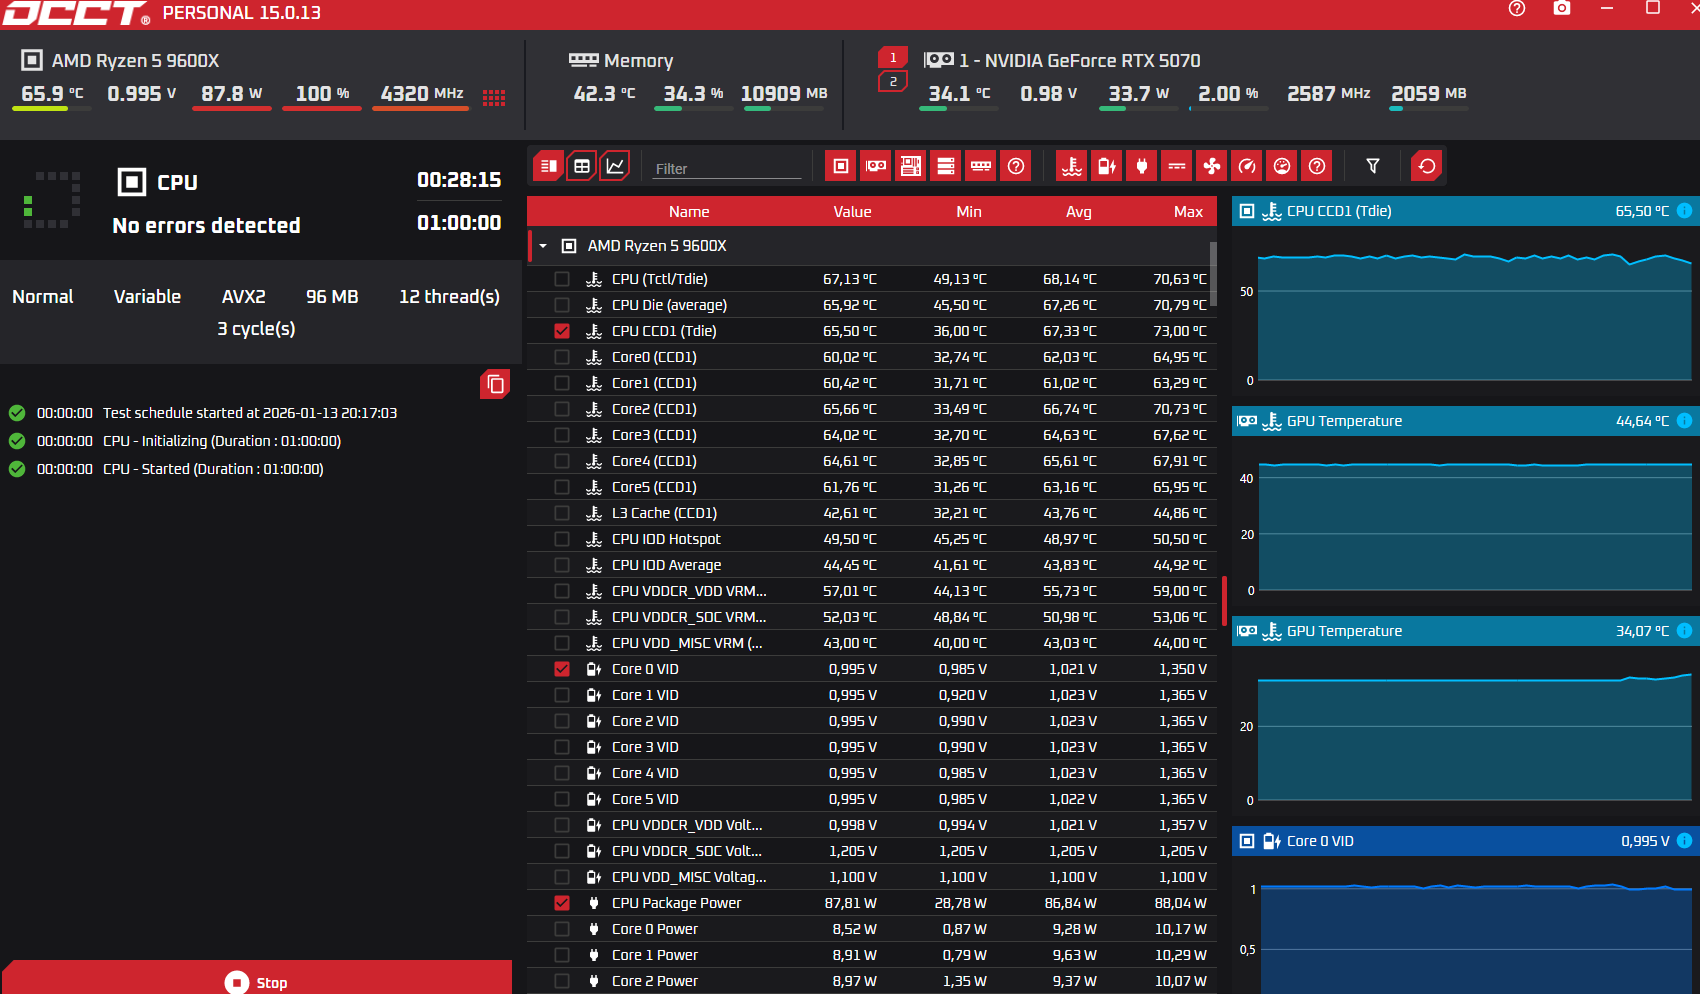Toggle the temperature sensor filter icon
Image resolution: width=1700 pixels, height=994 pixels.
(x=1072, y=166)
